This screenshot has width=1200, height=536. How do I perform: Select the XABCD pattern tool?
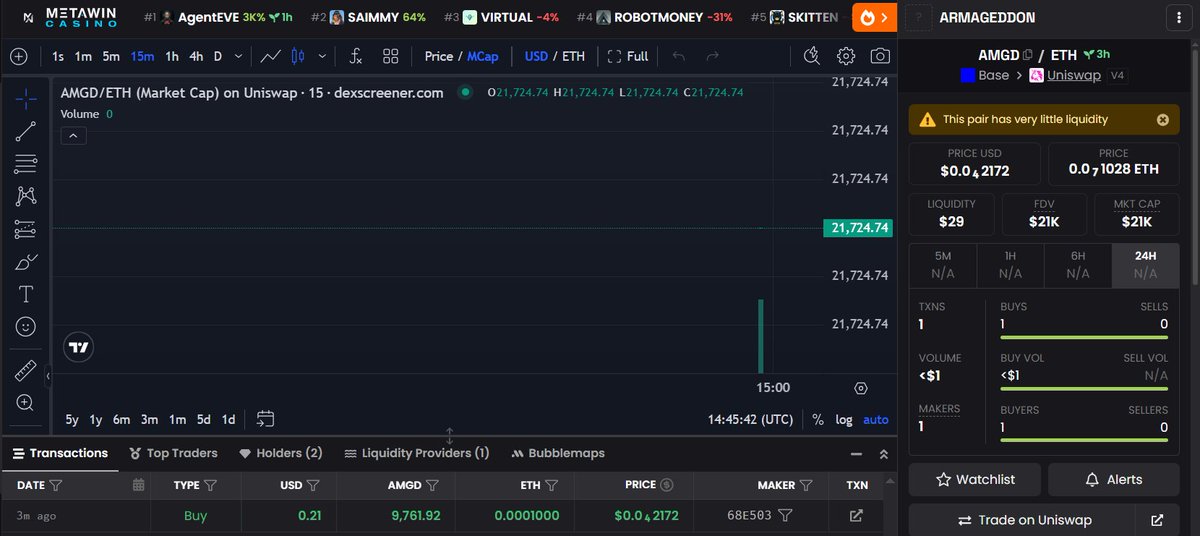coord(26,197)
